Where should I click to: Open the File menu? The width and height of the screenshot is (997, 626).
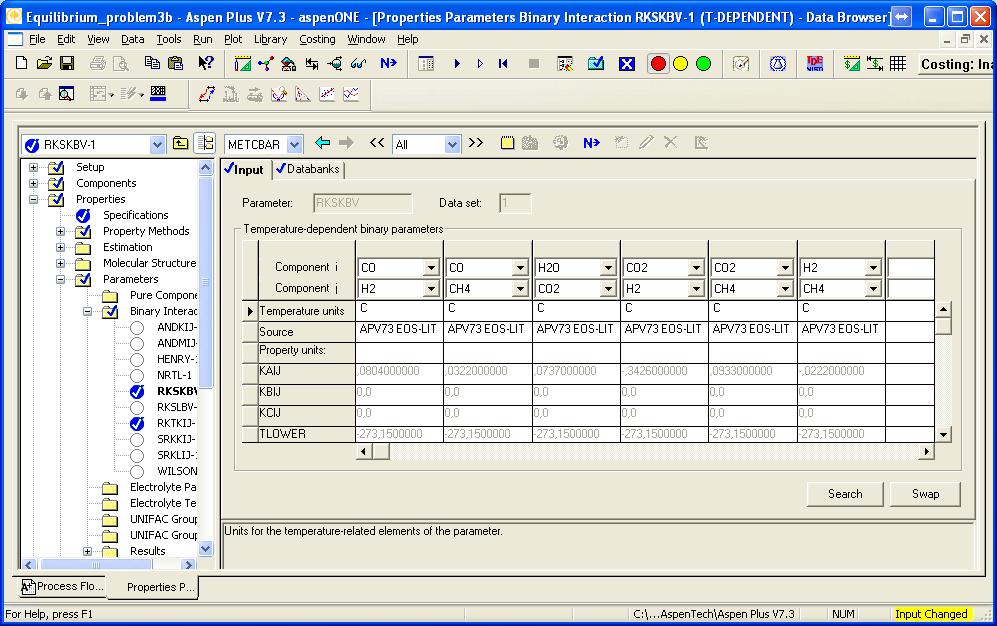click(37, 39)
